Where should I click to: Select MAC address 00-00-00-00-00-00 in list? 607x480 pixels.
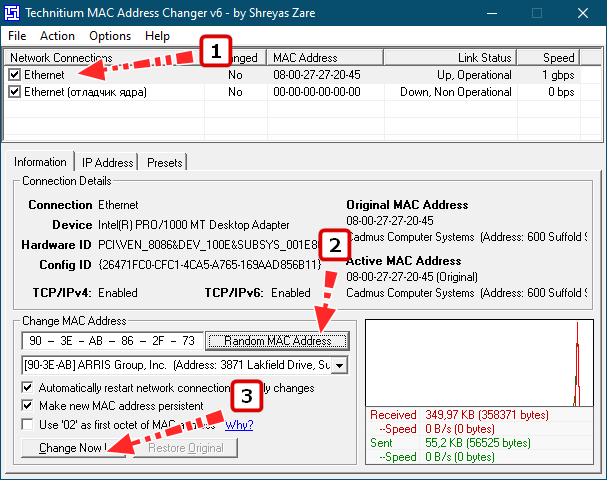point(317,92)
